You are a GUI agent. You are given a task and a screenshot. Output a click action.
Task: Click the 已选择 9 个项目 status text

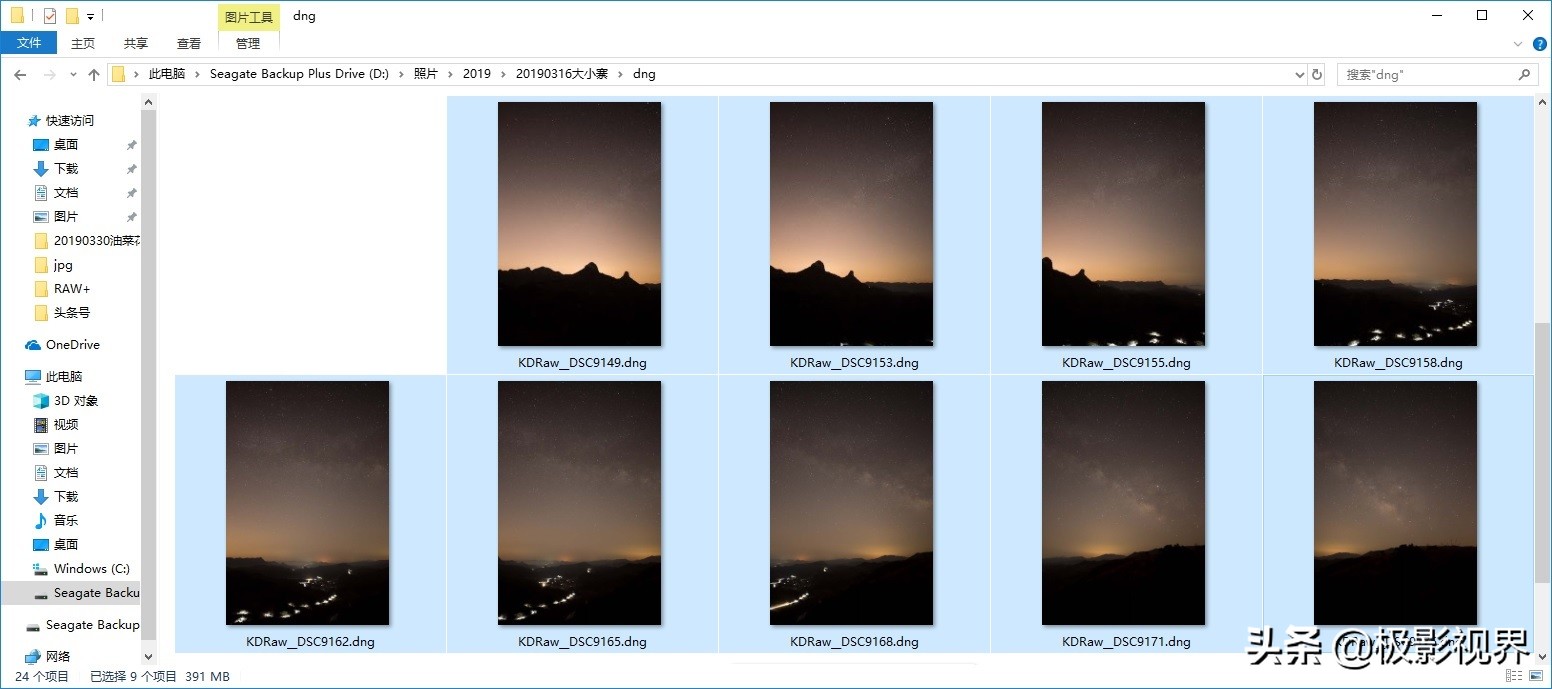(x=134, y=677)
